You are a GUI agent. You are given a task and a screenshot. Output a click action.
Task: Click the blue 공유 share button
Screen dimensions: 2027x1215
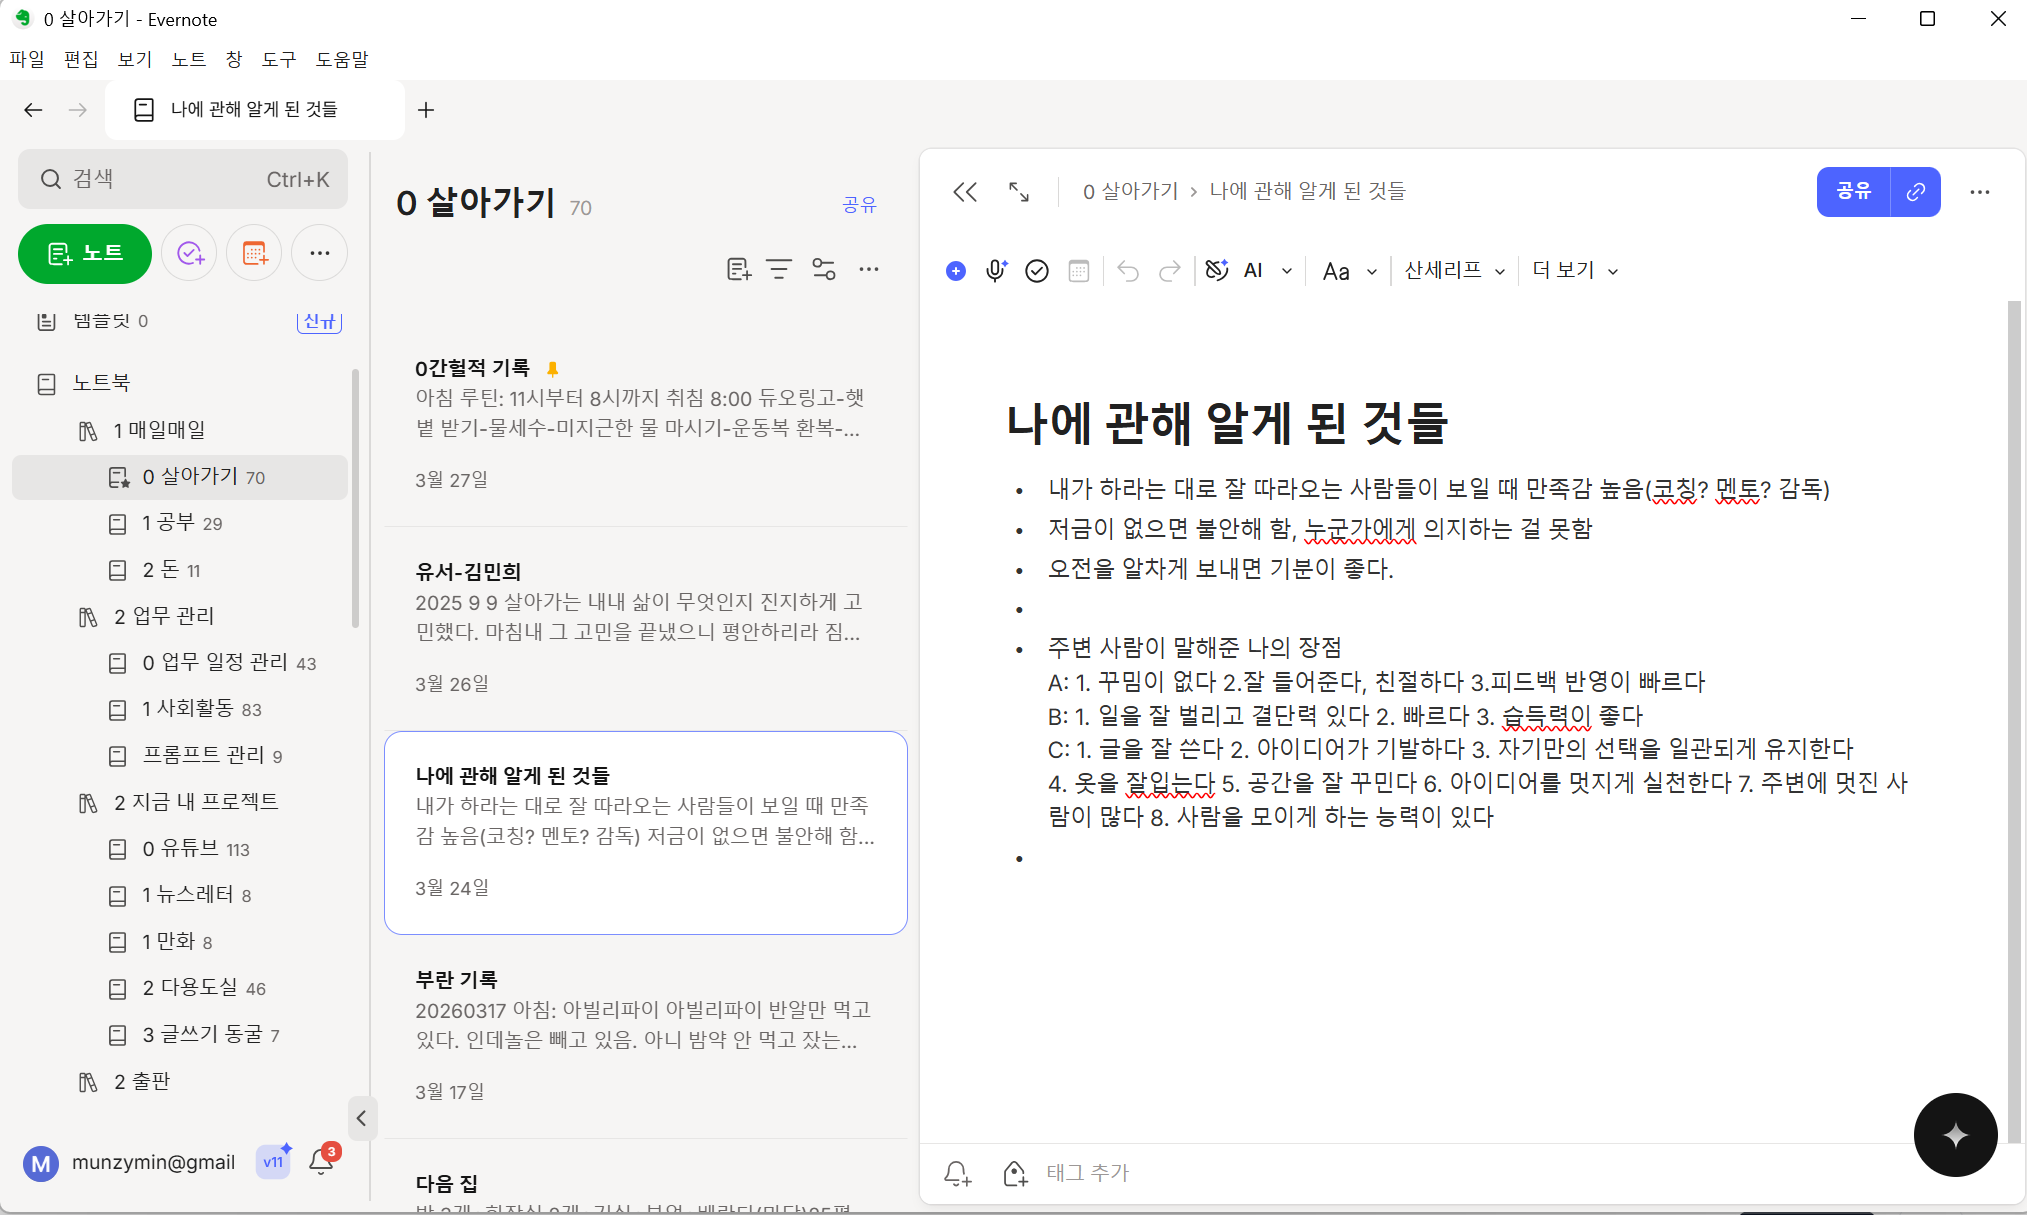coord(1852,191)
